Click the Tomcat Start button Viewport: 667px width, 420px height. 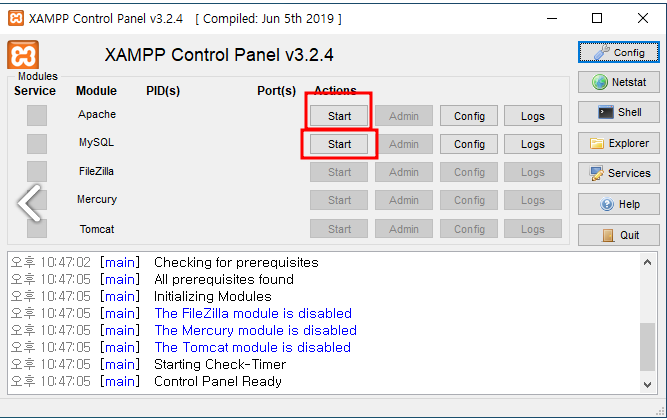tap(339, 229)
